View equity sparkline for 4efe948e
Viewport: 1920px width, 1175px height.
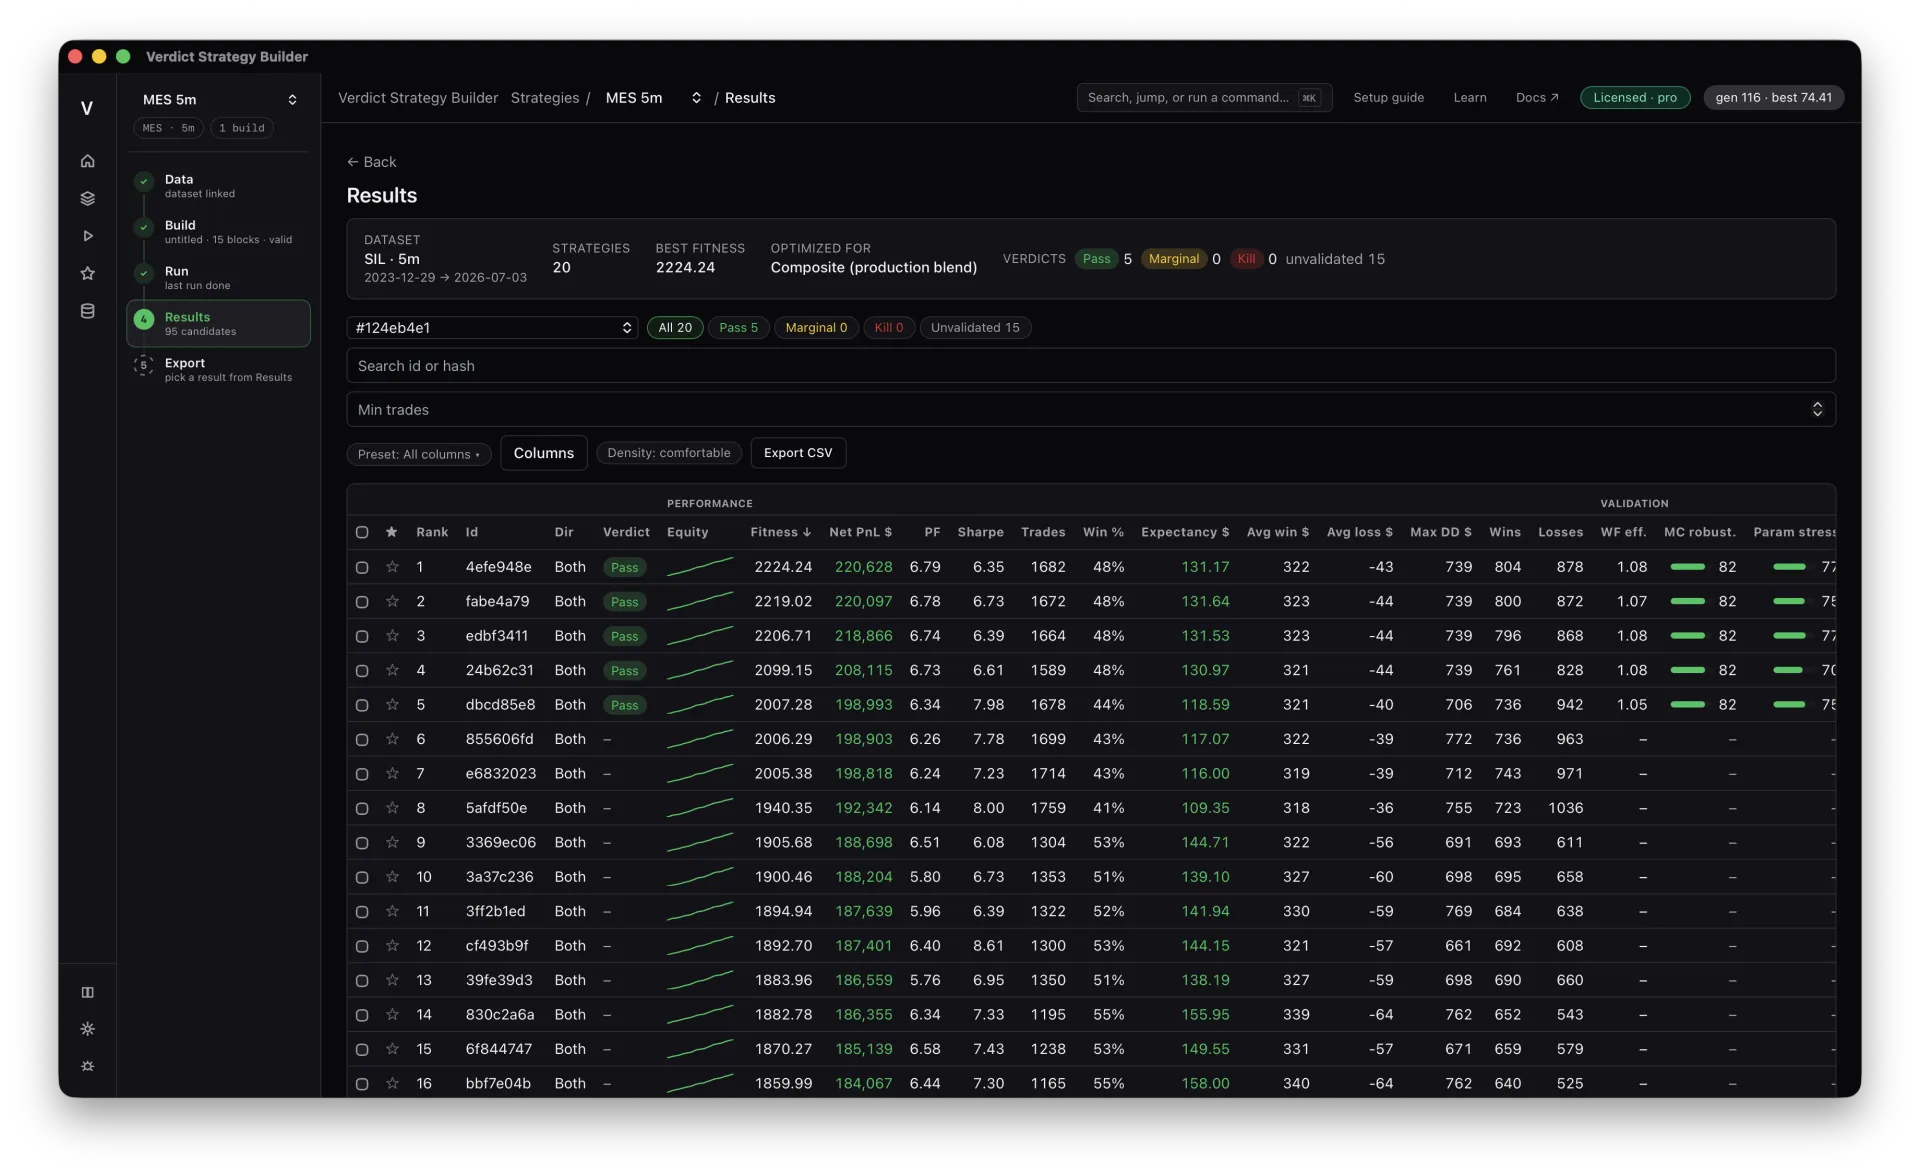[x=700, y=567]
